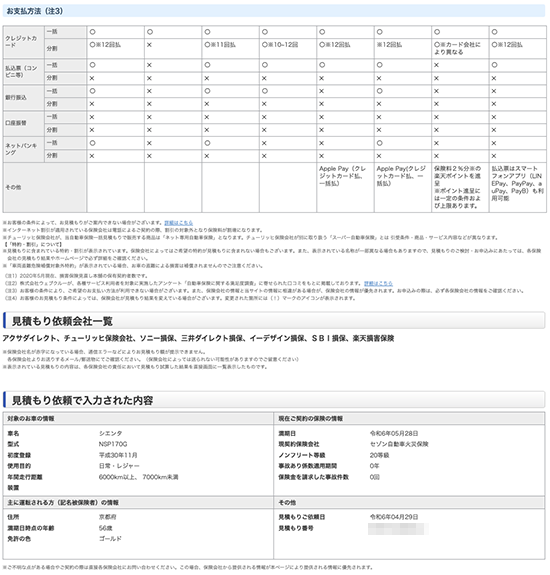Click the 6000km以上、7000km未満 mileage value
Image resolution: width=550 pixels, height=575 pixels.
139,477
